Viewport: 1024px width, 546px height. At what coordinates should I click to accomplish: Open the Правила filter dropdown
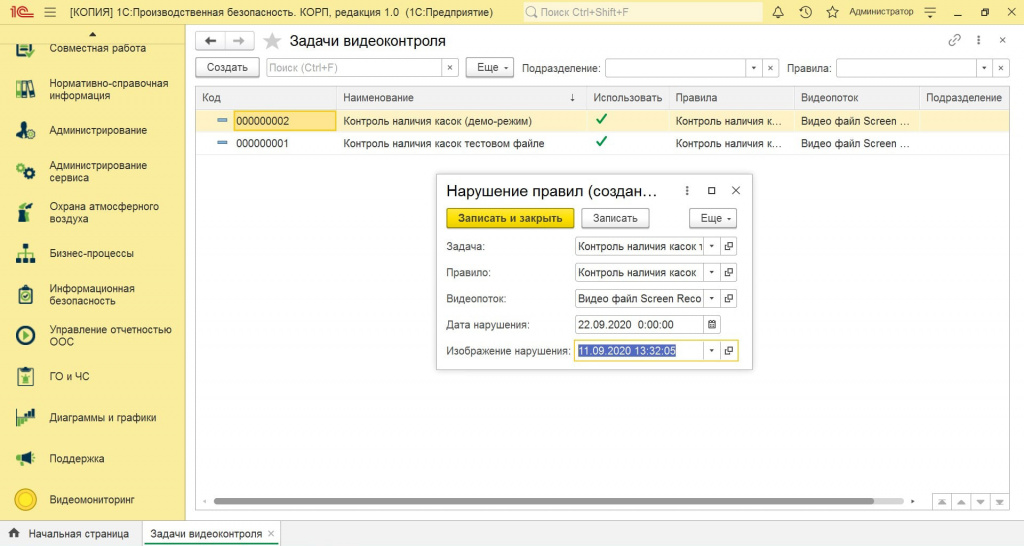point(984,68)
